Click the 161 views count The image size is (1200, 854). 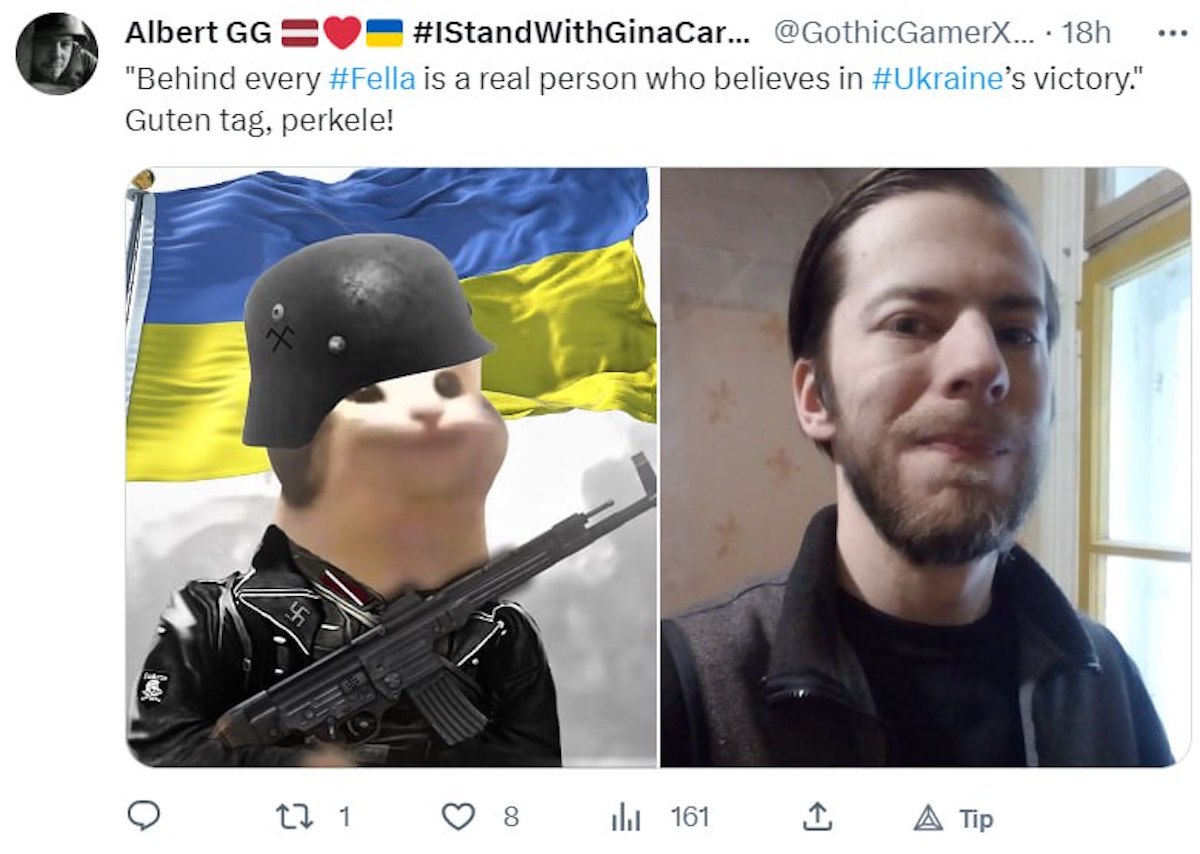(689, 817)
